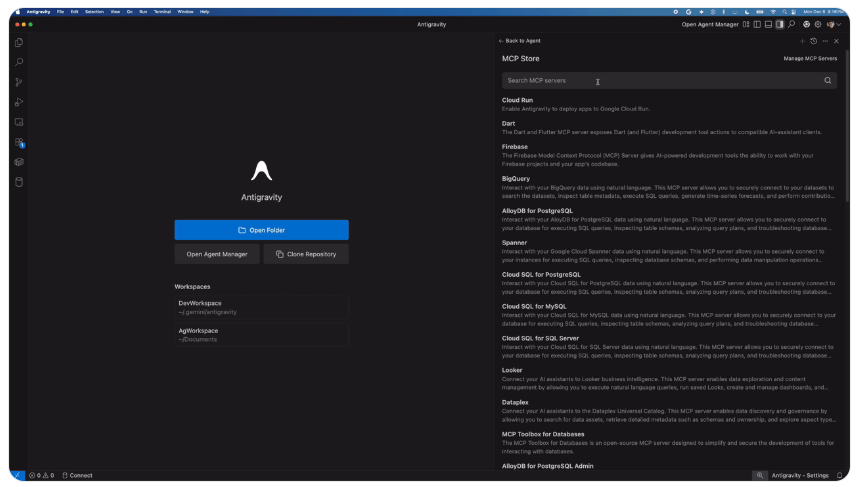Click the Wi-Fi icon in macOS menu bar
Image resolution: width=865 pixels, height=487 pixels.
[x=773, y=12]
